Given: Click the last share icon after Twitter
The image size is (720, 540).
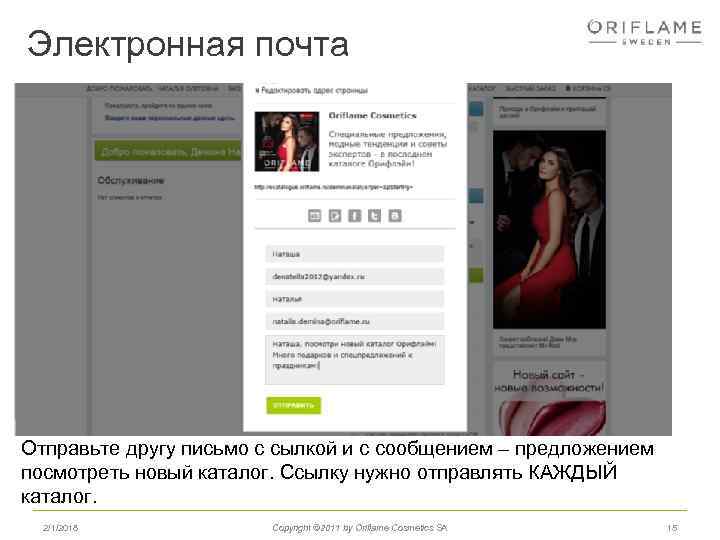Looking at the screenshot, I should point(395,215).
